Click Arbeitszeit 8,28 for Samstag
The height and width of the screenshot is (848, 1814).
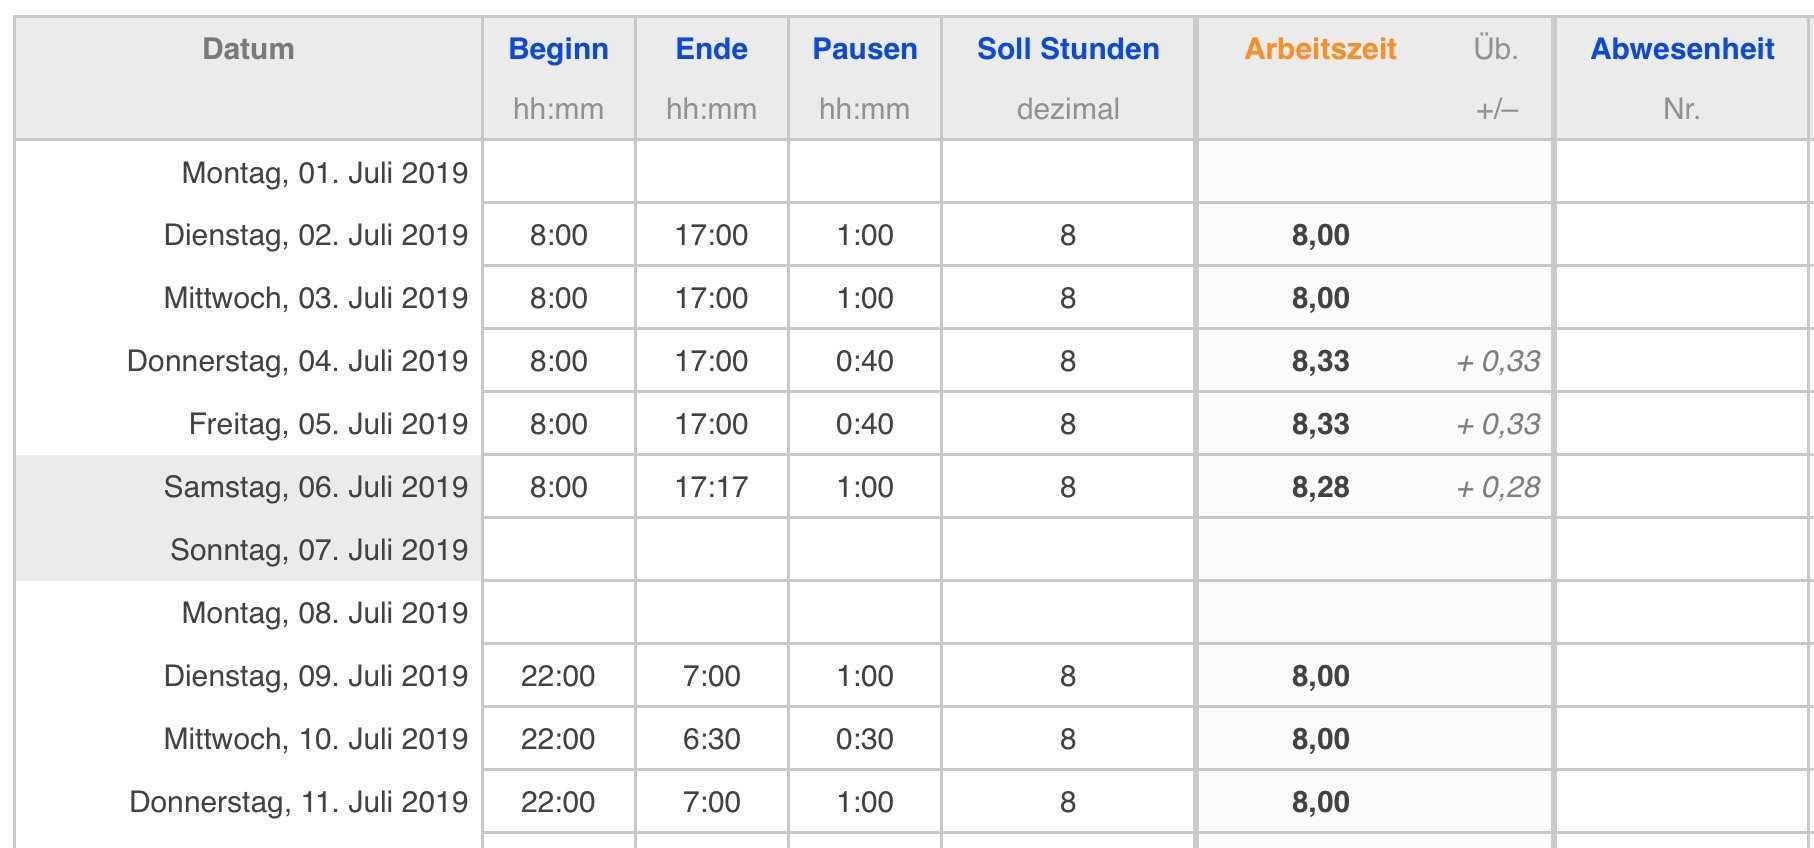[1320, 487]
